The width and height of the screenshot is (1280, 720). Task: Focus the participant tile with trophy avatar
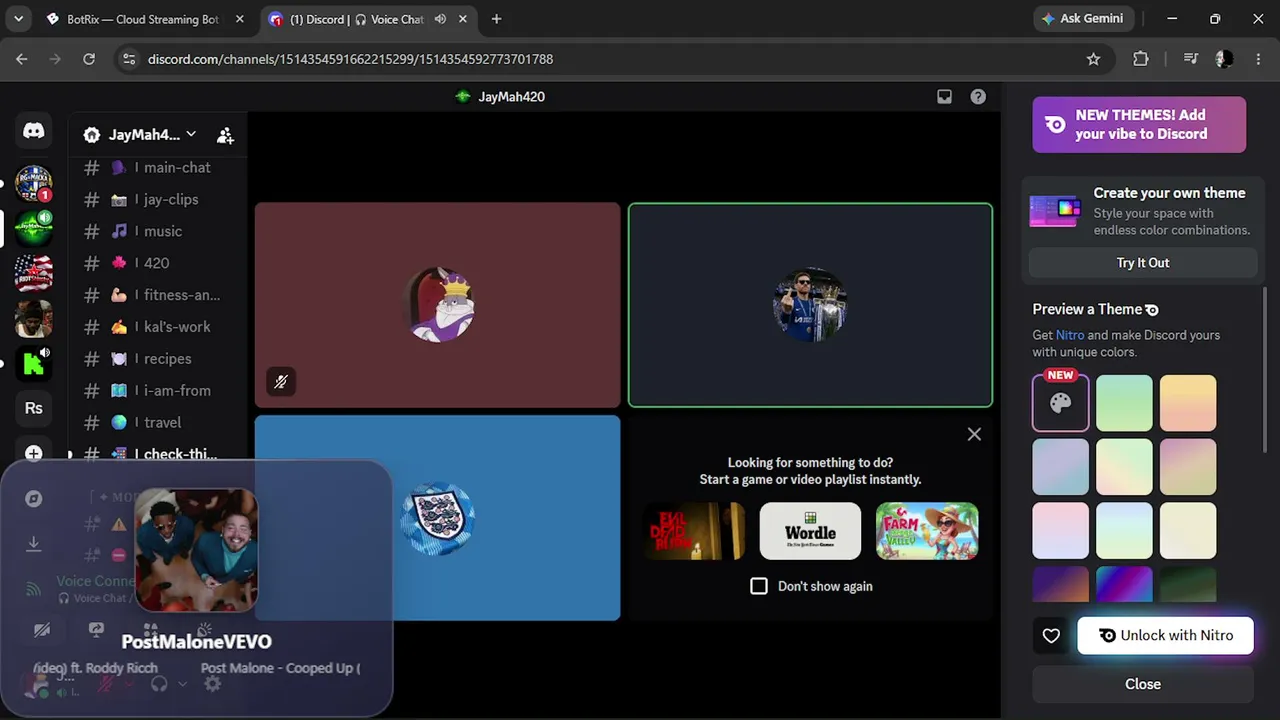tap(810, 306)
